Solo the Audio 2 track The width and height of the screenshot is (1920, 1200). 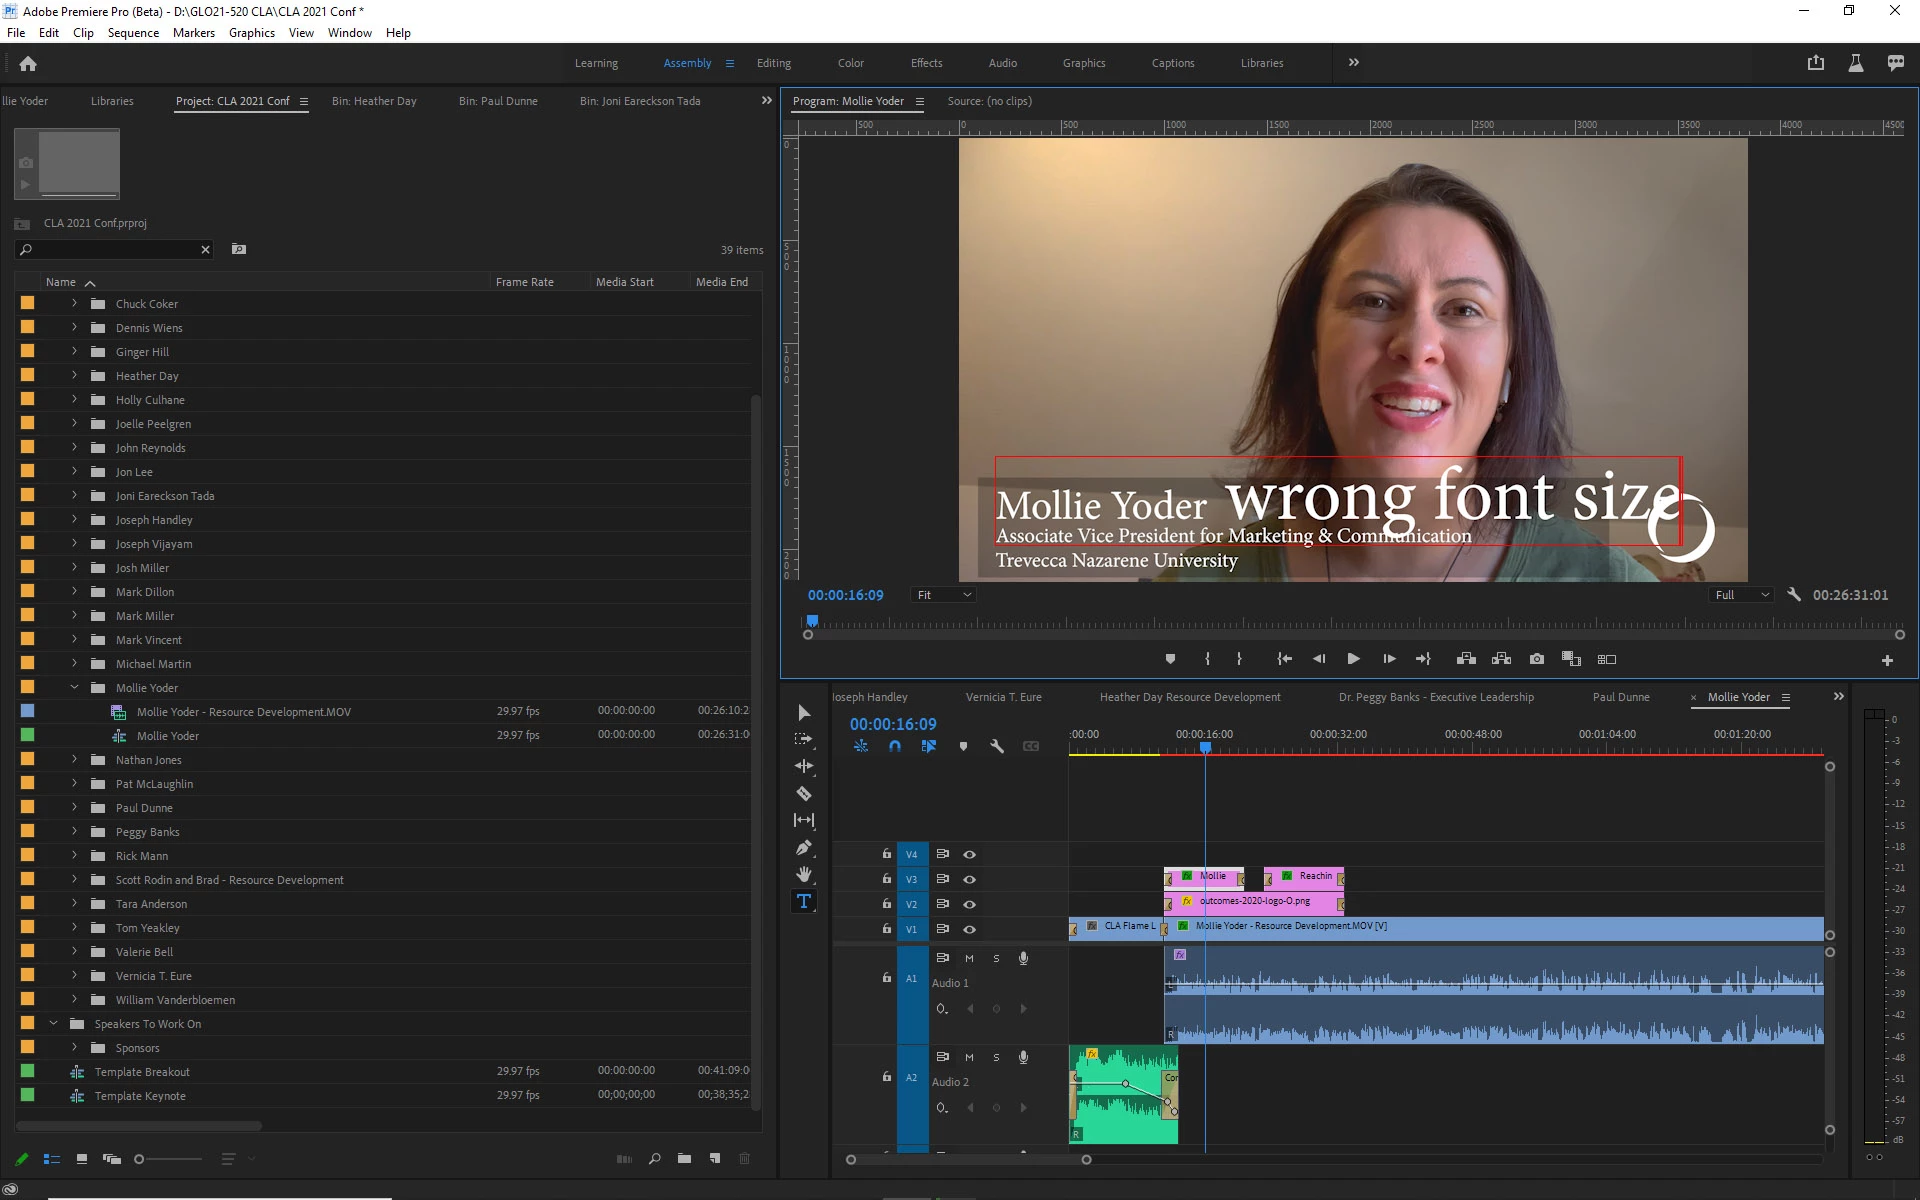(x=996, y=1057)
